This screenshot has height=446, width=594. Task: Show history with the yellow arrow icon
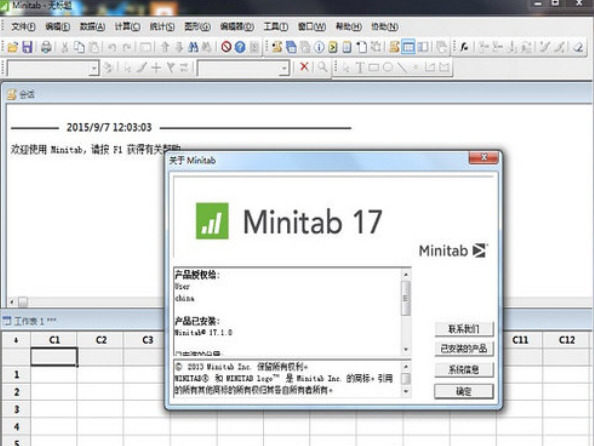333,47
